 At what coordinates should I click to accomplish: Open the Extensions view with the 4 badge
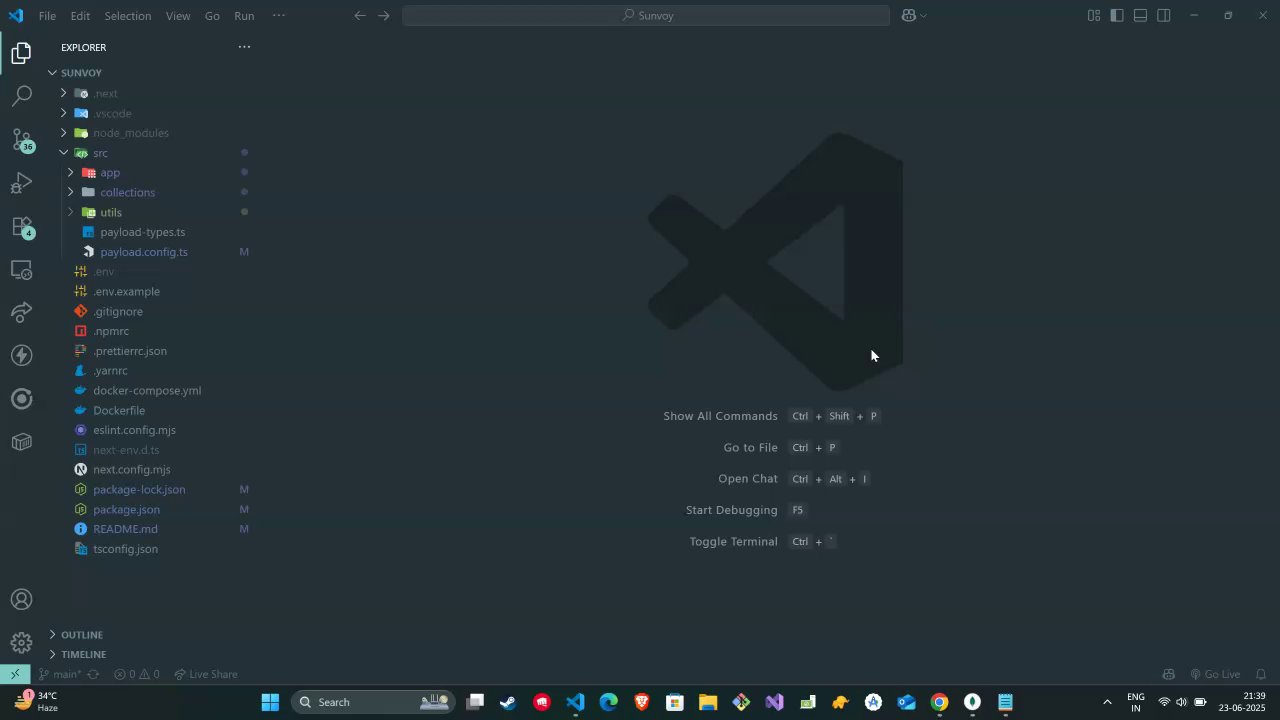(21, 227)
